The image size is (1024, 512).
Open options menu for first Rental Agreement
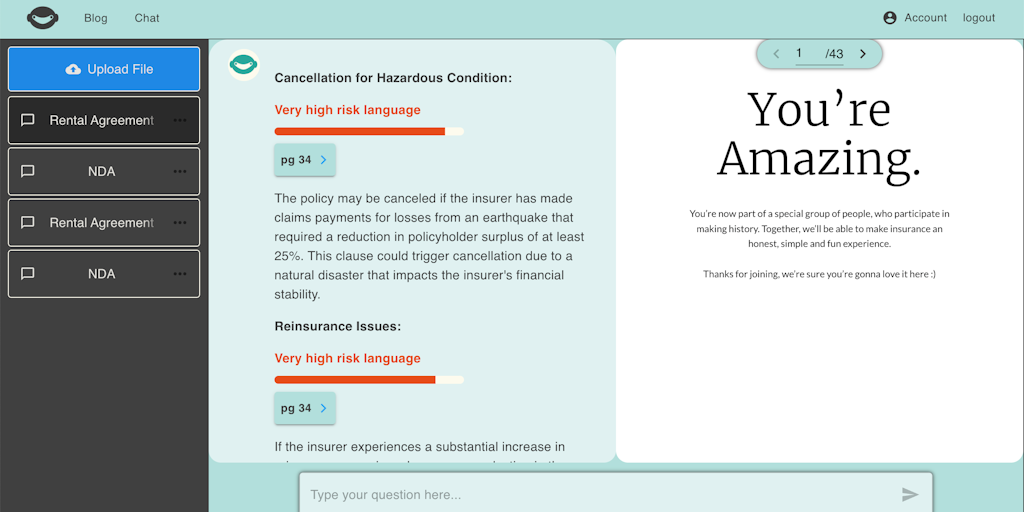pos(180,120)
